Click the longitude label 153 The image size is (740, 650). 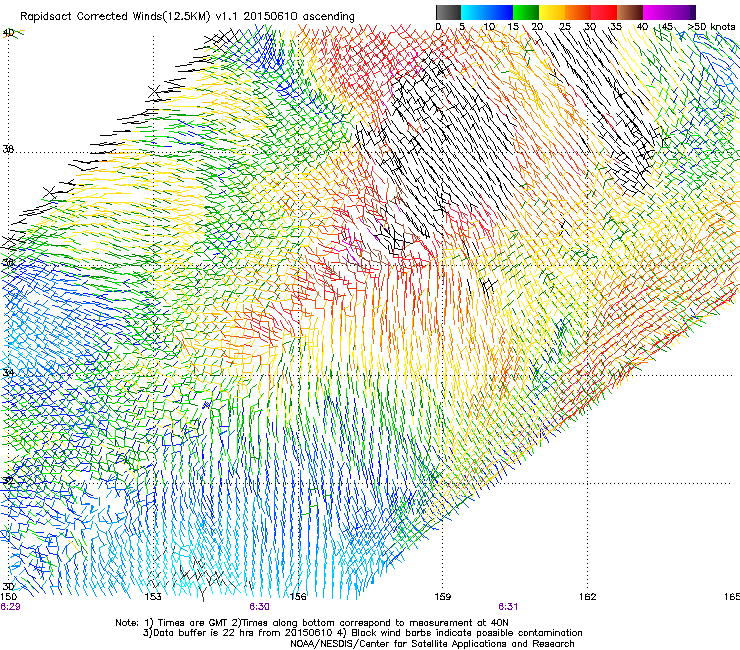pyautogui.click(x=153, y=597)
